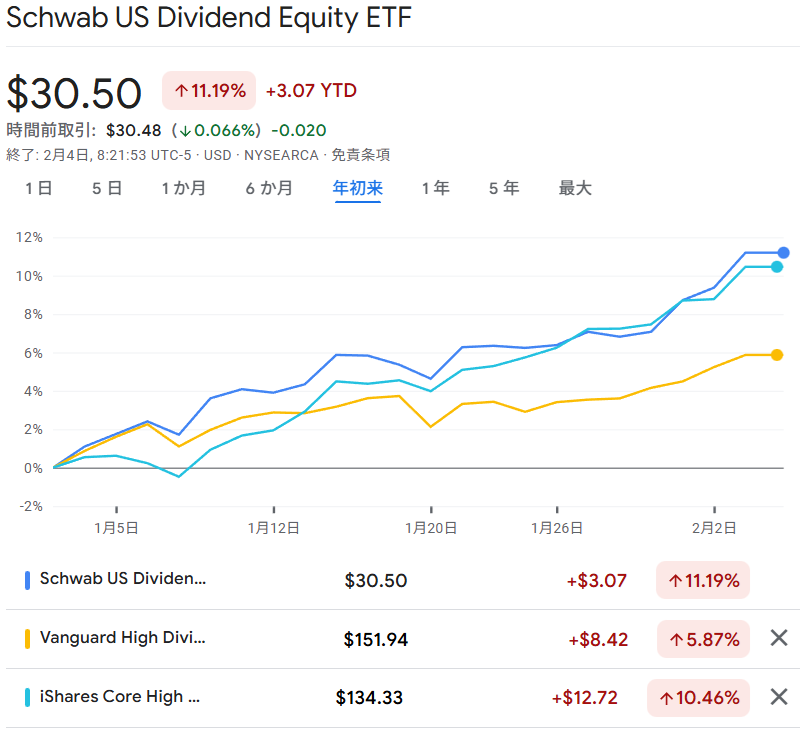Open the Vanguard High Divi… row
Screen dimensions: 800x730
[x=122, y=638]
